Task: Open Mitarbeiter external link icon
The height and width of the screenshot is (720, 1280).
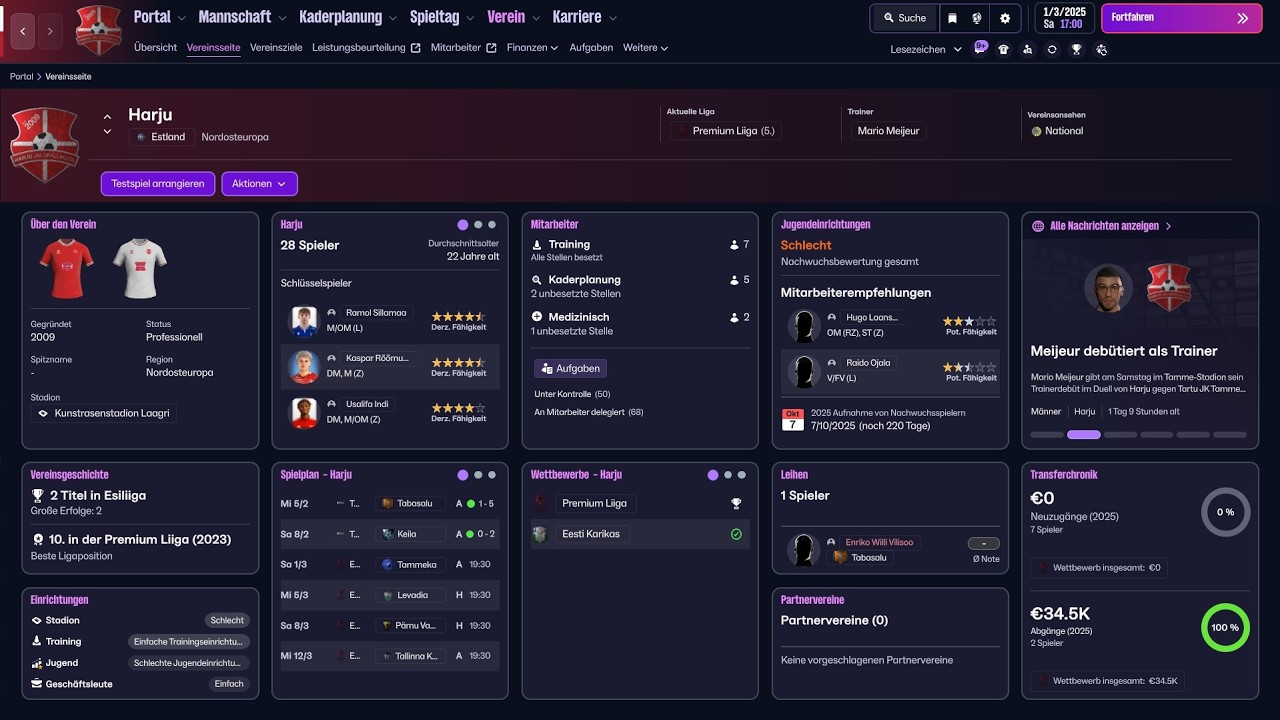Action: coord(491,48)
